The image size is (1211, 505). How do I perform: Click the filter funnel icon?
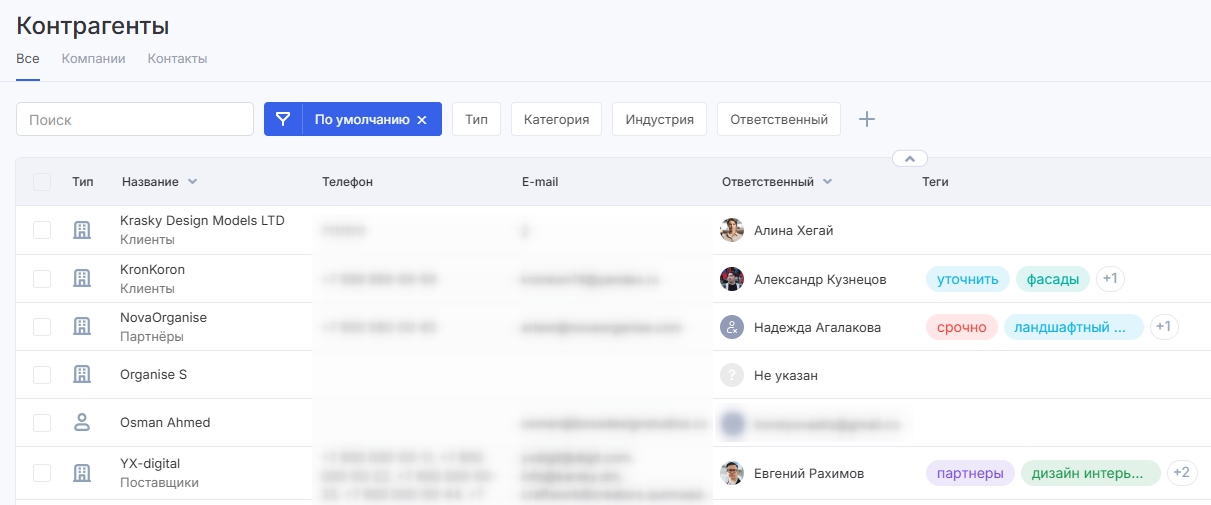tap(283, 119)
